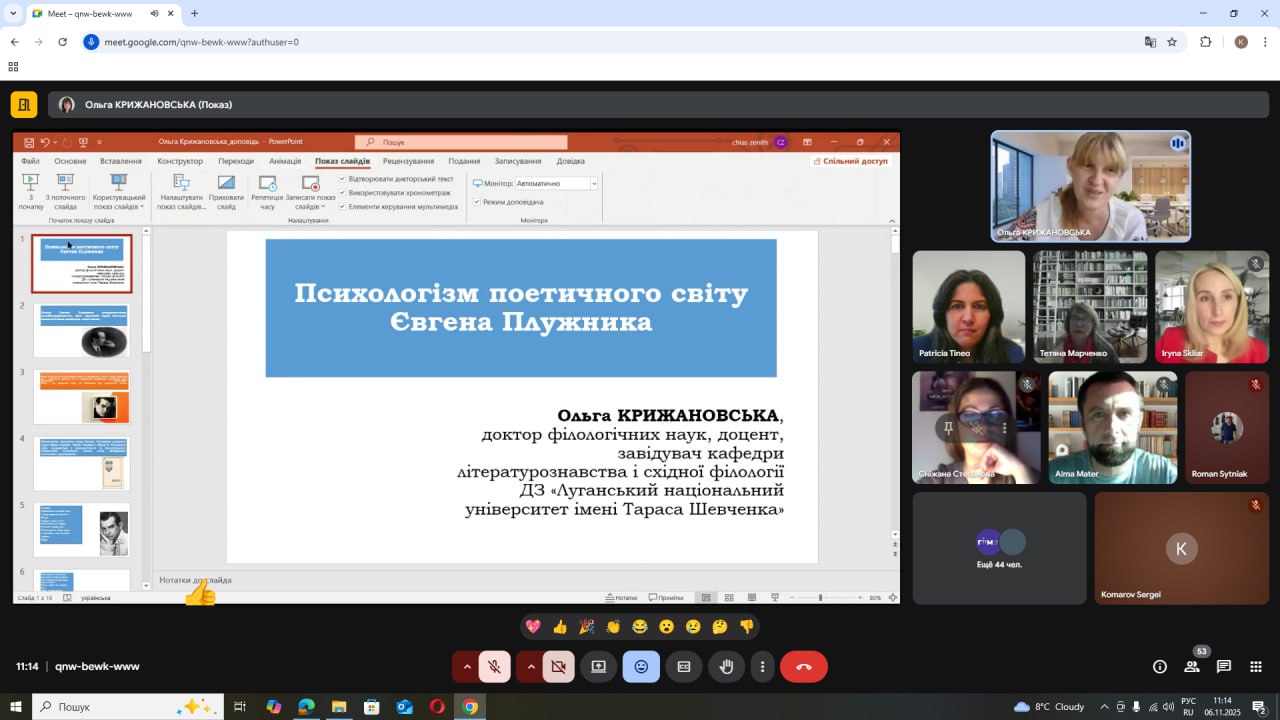Open the in-call chat panel

(1223, 667)
